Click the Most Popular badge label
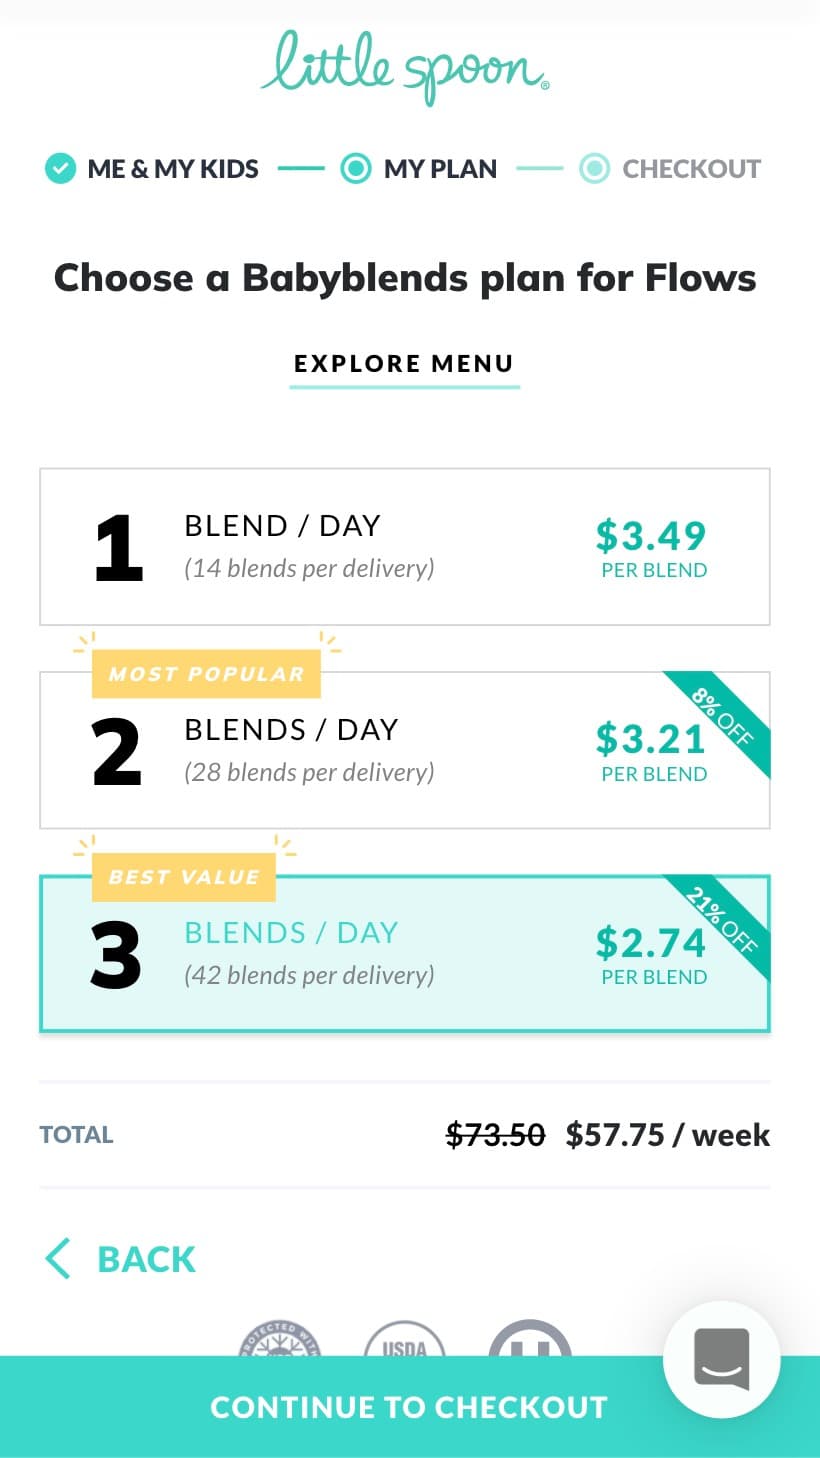 pyautogui.click(x=206, y=674)
